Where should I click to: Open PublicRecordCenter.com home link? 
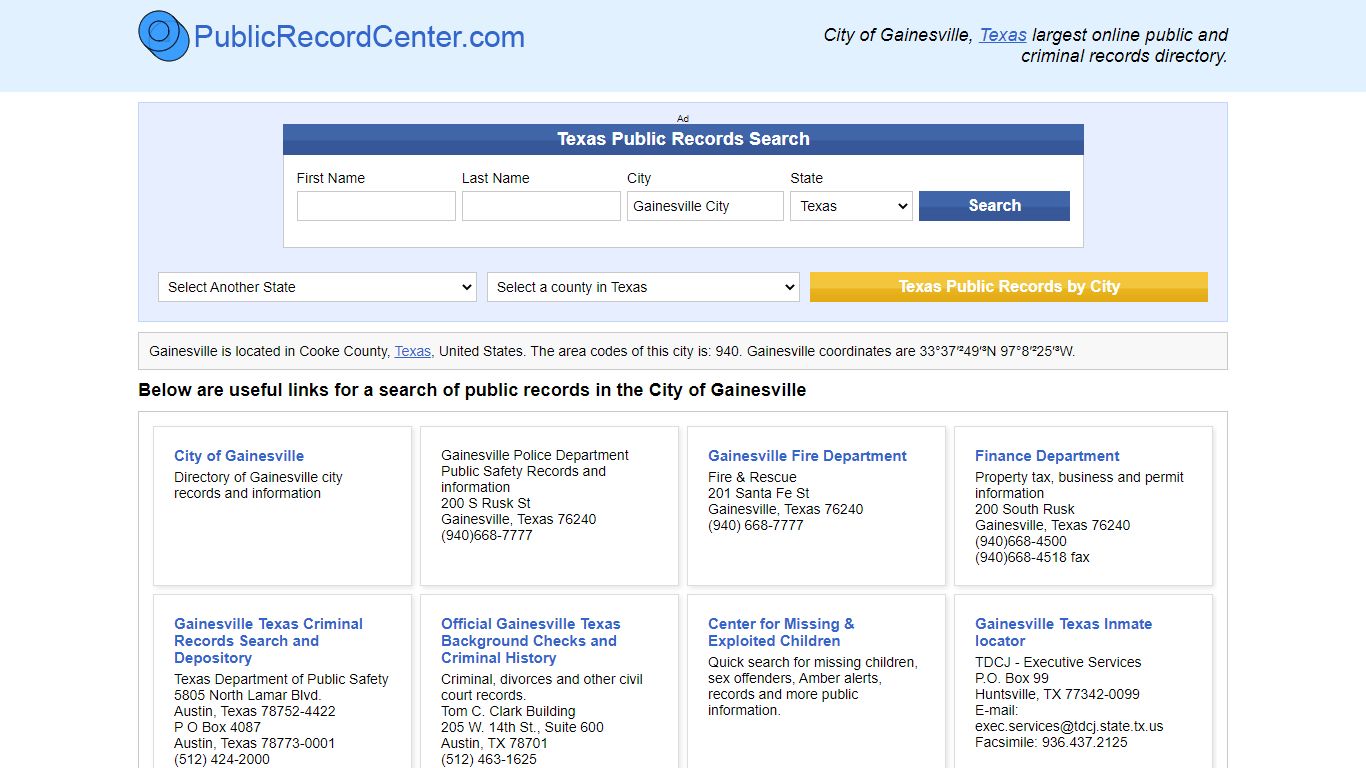[359, 37]
